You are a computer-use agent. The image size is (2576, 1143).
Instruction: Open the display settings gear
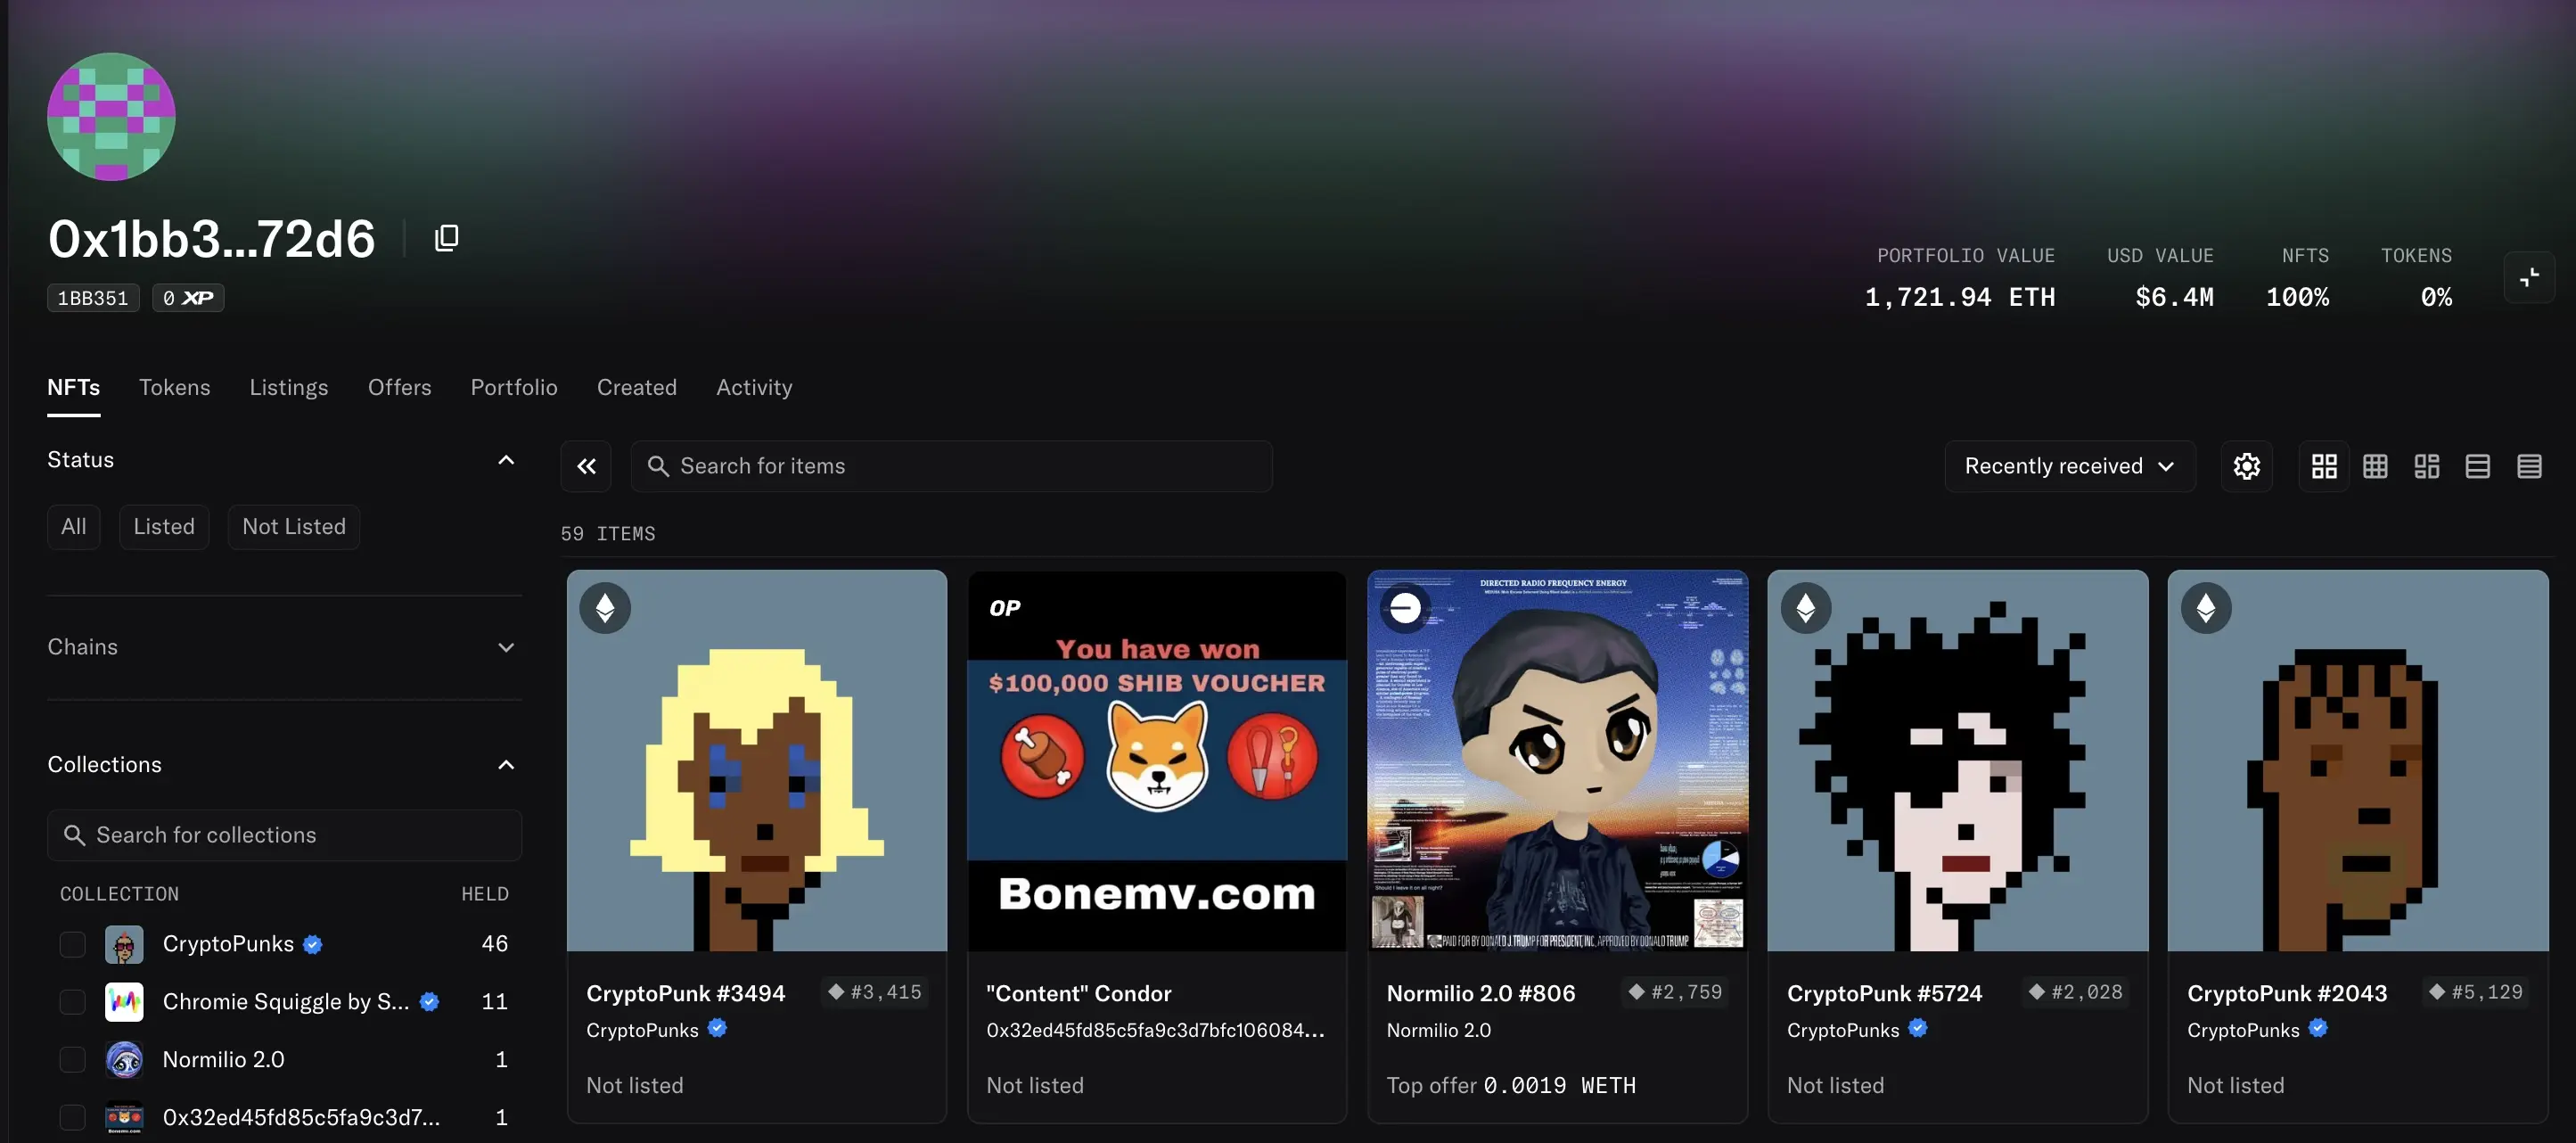[x=2246, y=466]
